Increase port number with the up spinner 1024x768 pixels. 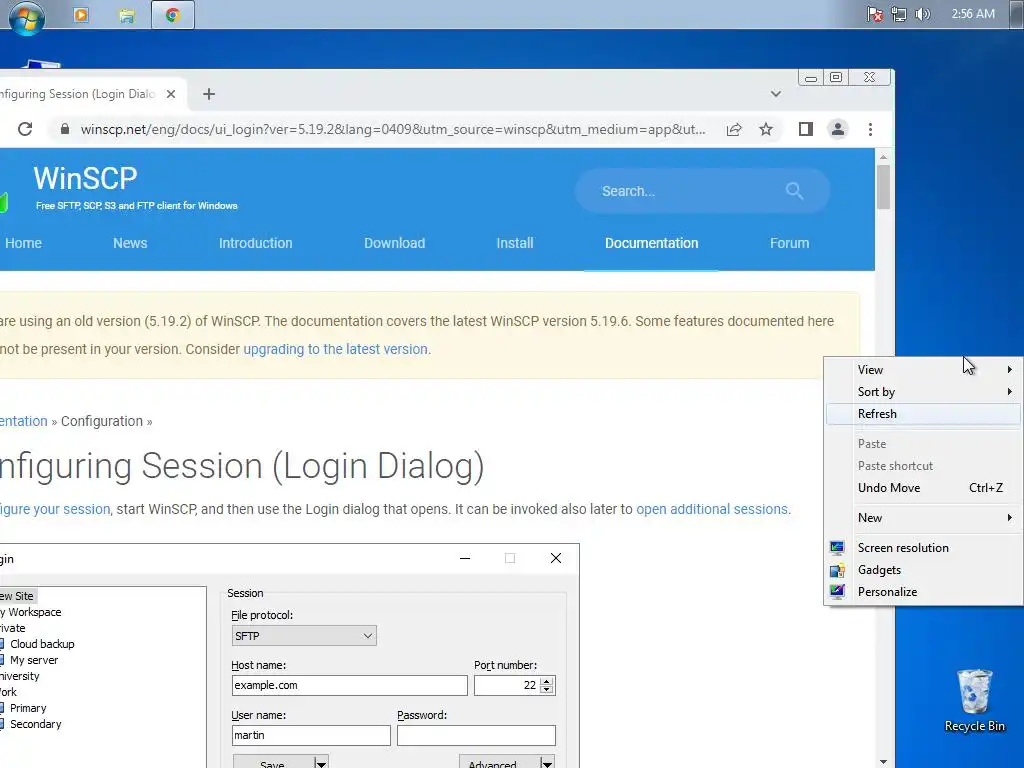coord(547,680)
